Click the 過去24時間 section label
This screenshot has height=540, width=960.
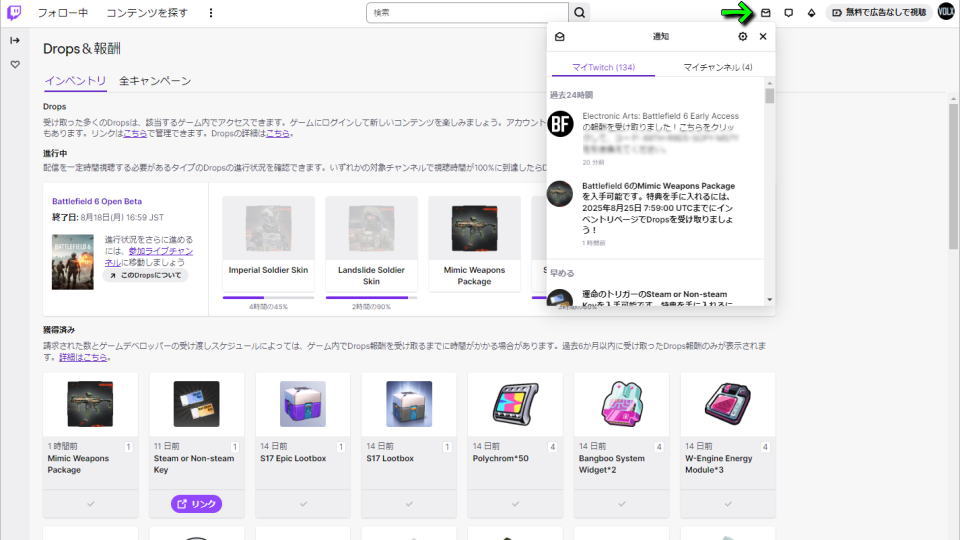coord(571,95)
